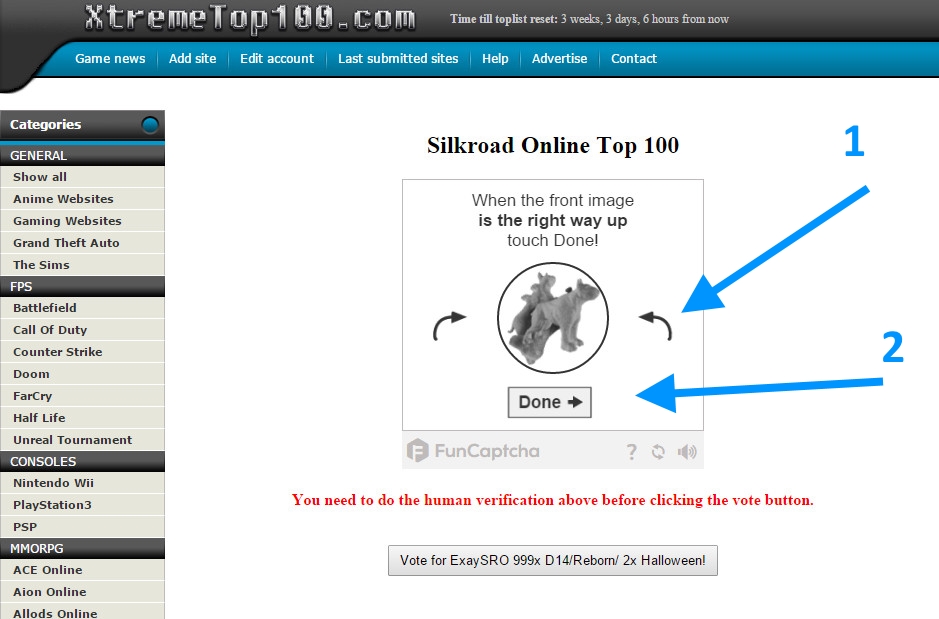This screenshot has height=619, width=939.
Task: Vote for ExaySRO 999x server
Action: click(553, 560)
